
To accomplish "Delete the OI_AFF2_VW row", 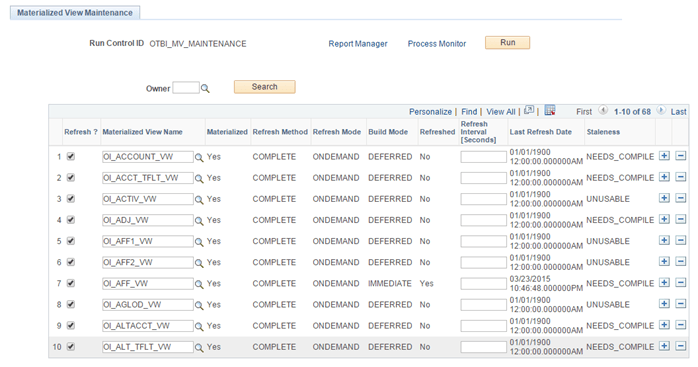I will click(681, 261).
